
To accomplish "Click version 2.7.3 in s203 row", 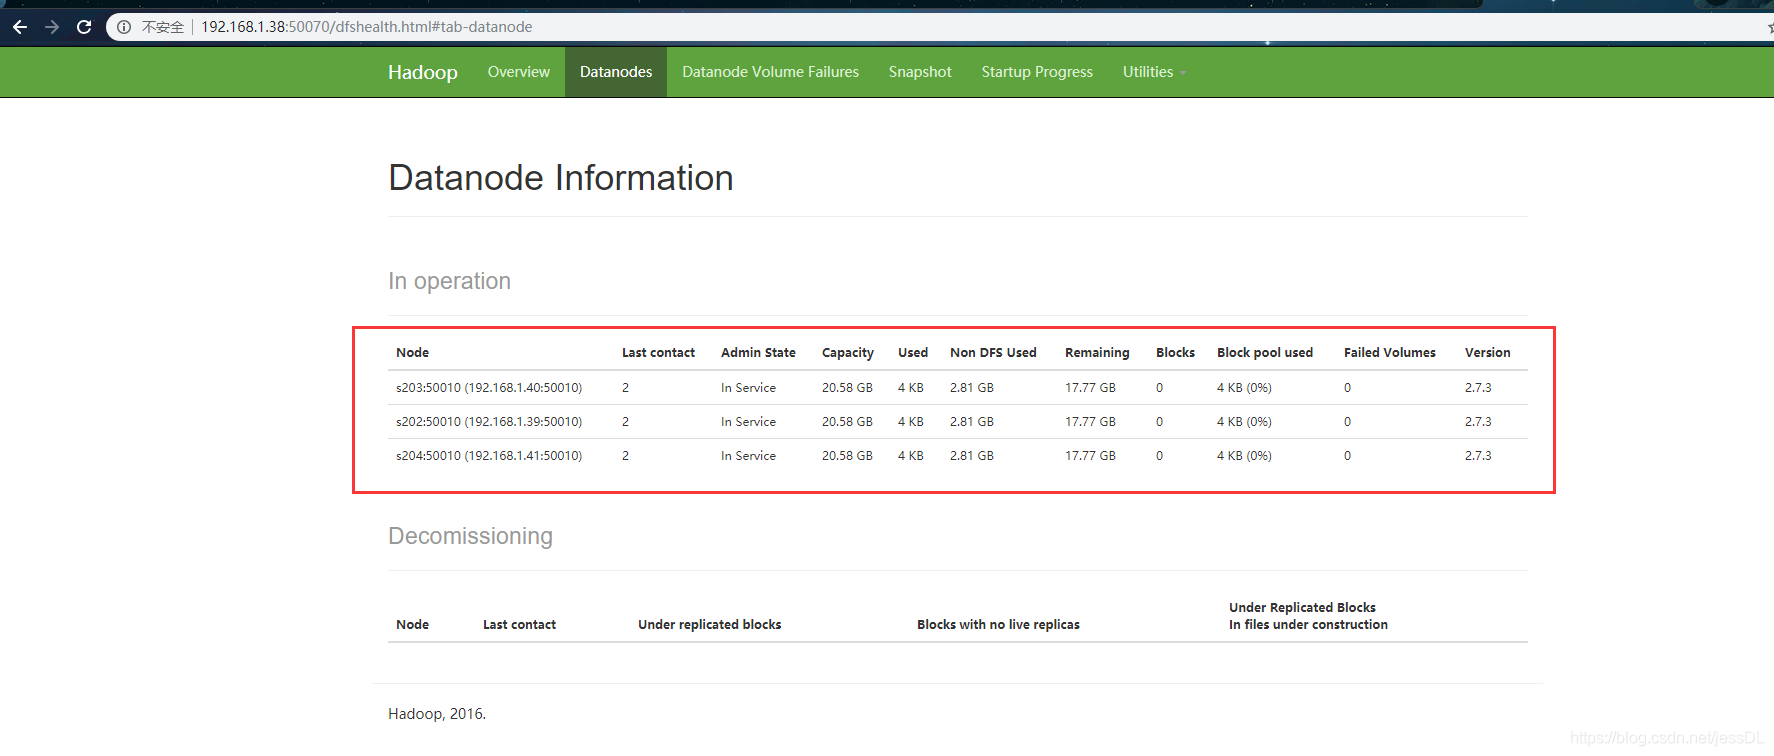I will 1478,388.
